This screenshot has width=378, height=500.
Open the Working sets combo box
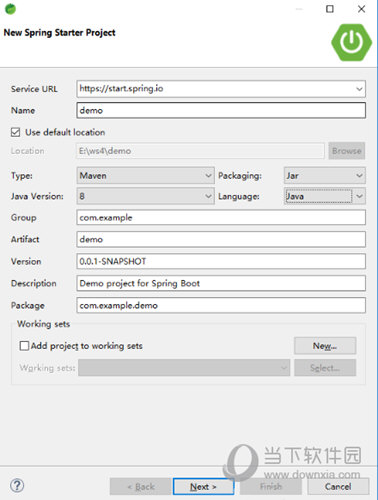184,368
